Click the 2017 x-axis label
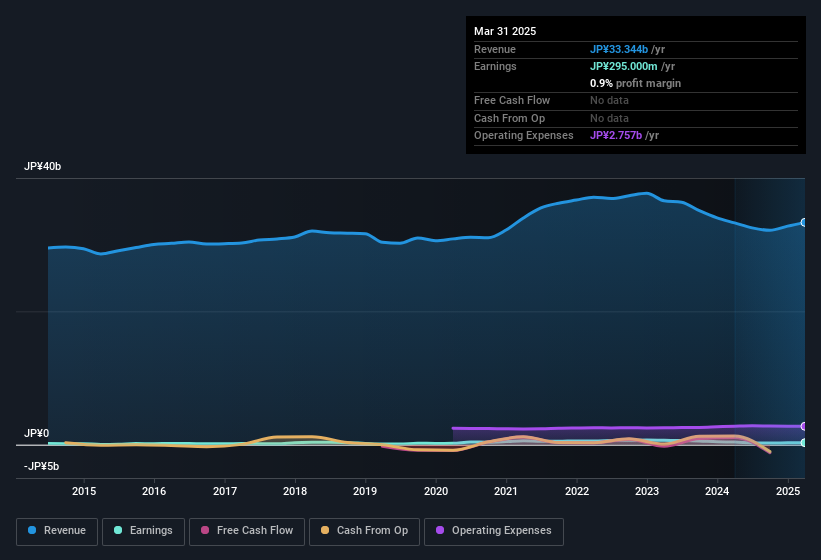This screenshot has height=560, width=821. [225, 491]
